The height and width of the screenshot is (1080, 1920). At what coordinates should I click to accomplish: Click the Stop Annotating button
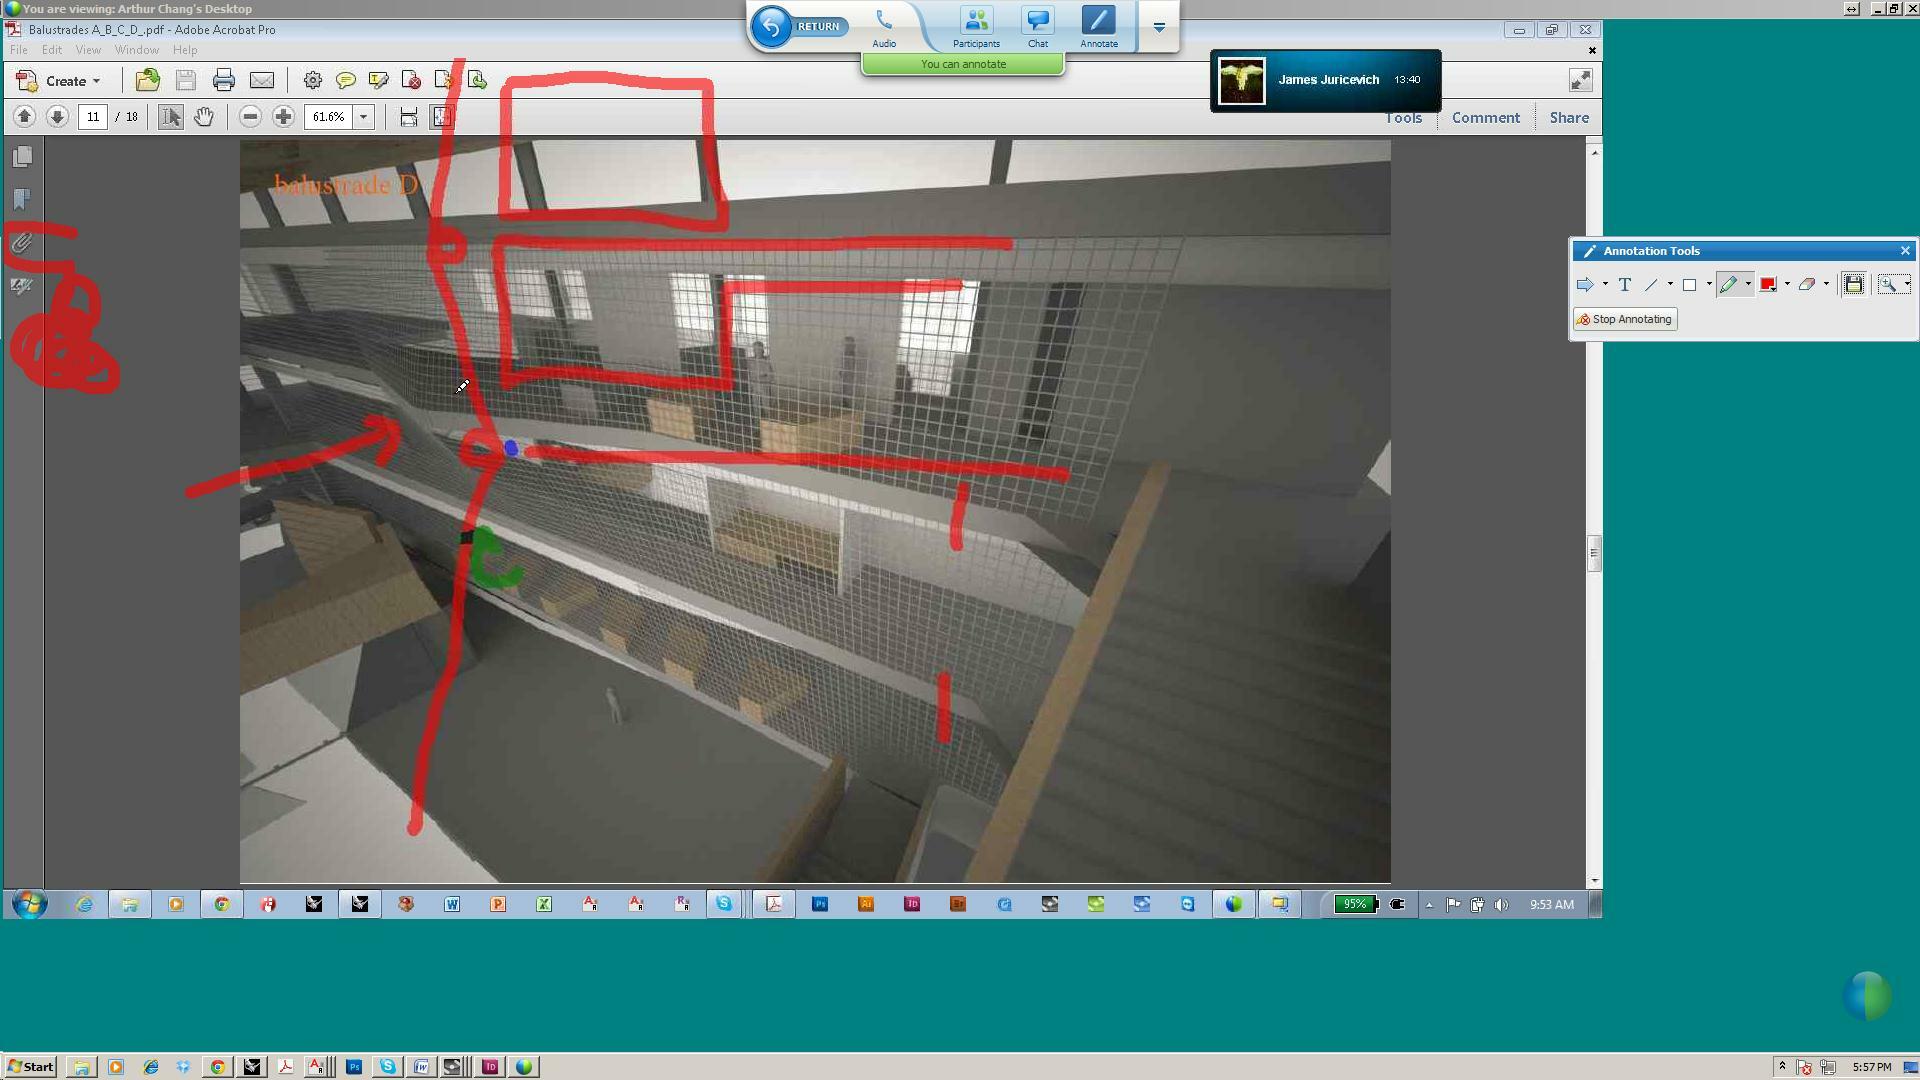[x=1625, y=320]
